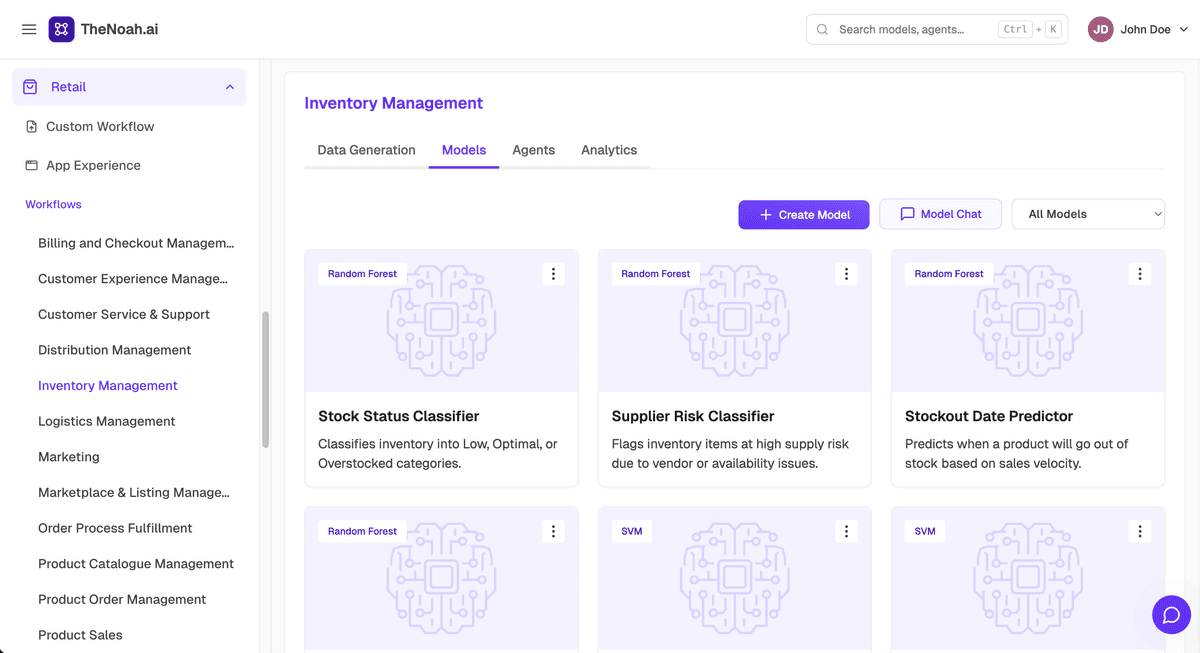Open Product Catalogue Management workflow
The height and width of the screenshot is (653, 1200).
(136, 564)
